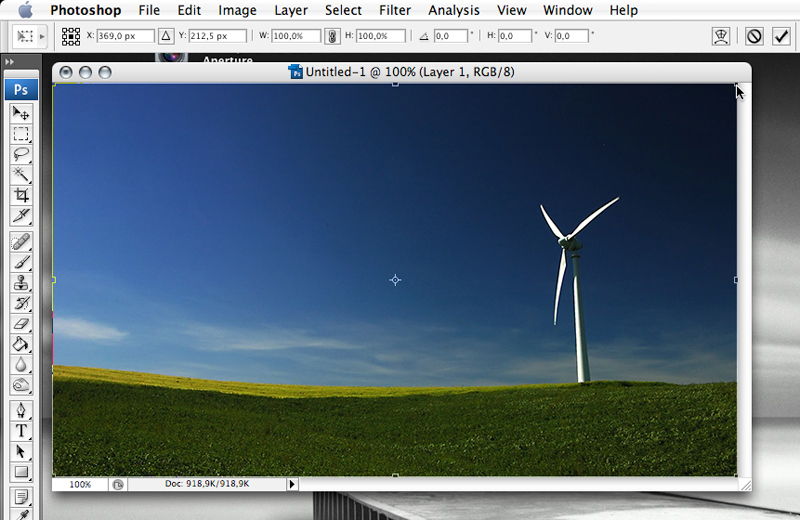This screenshot has width=800, height=520.
Task: Commit the transform with the checkmark
Action: pos(781,36)
